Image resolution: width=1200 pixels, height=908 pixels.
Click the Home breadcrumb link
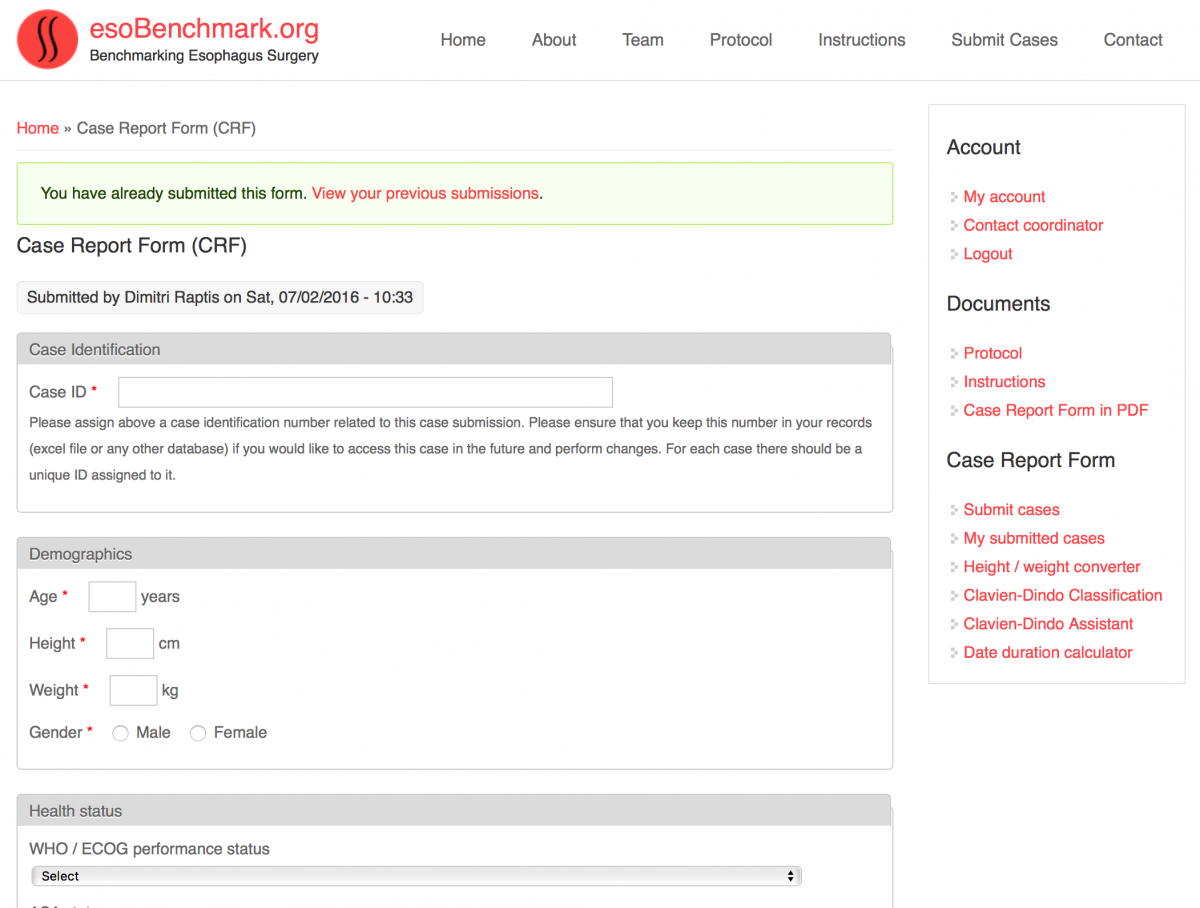pos(38,128)
